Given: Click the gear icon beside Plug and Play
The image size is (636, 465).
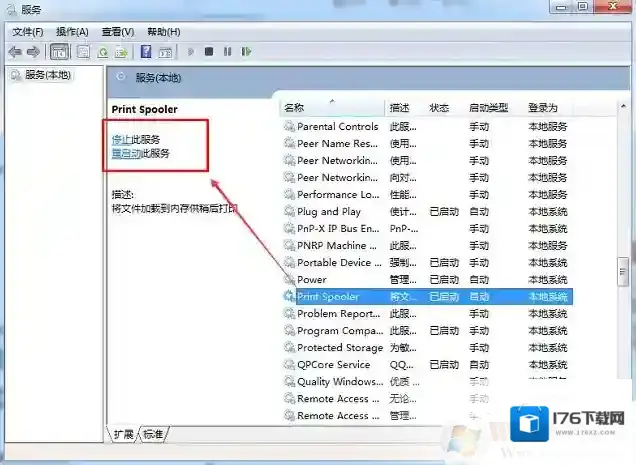Looking at the screenshot, I should [289, 211].
